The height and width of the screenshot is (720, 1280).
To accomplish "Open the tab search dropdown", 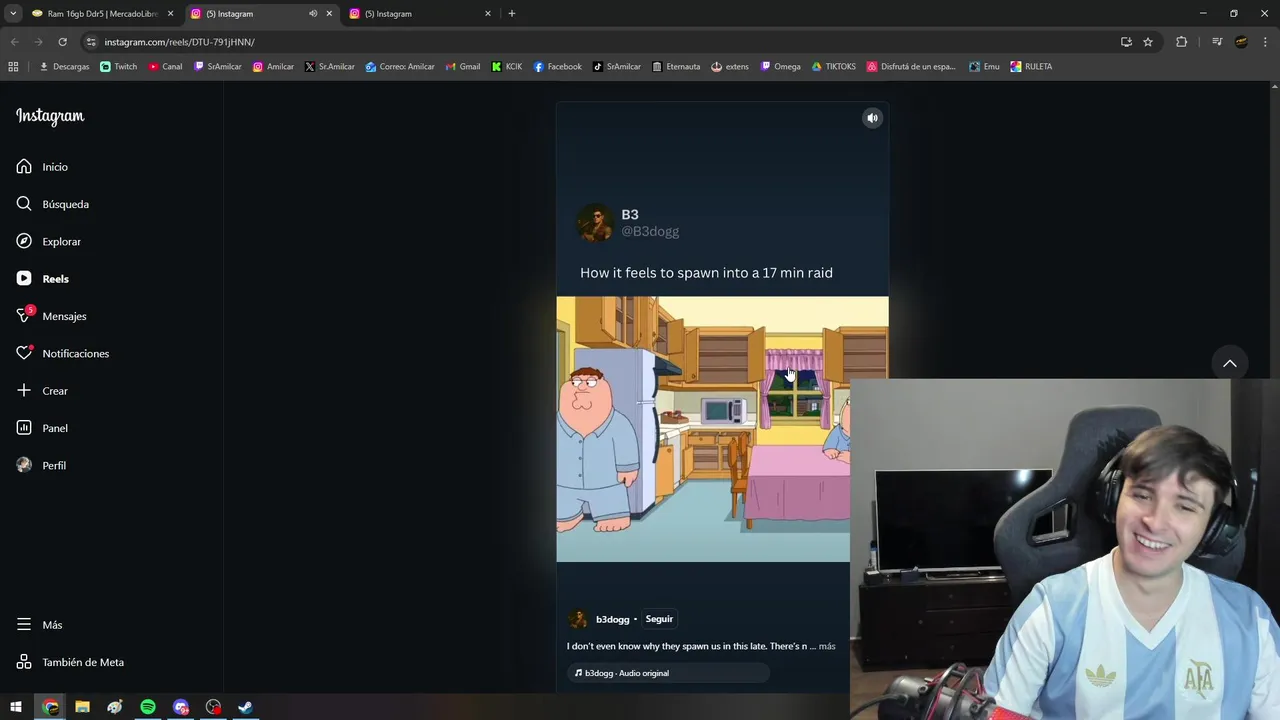I will 12,14.
